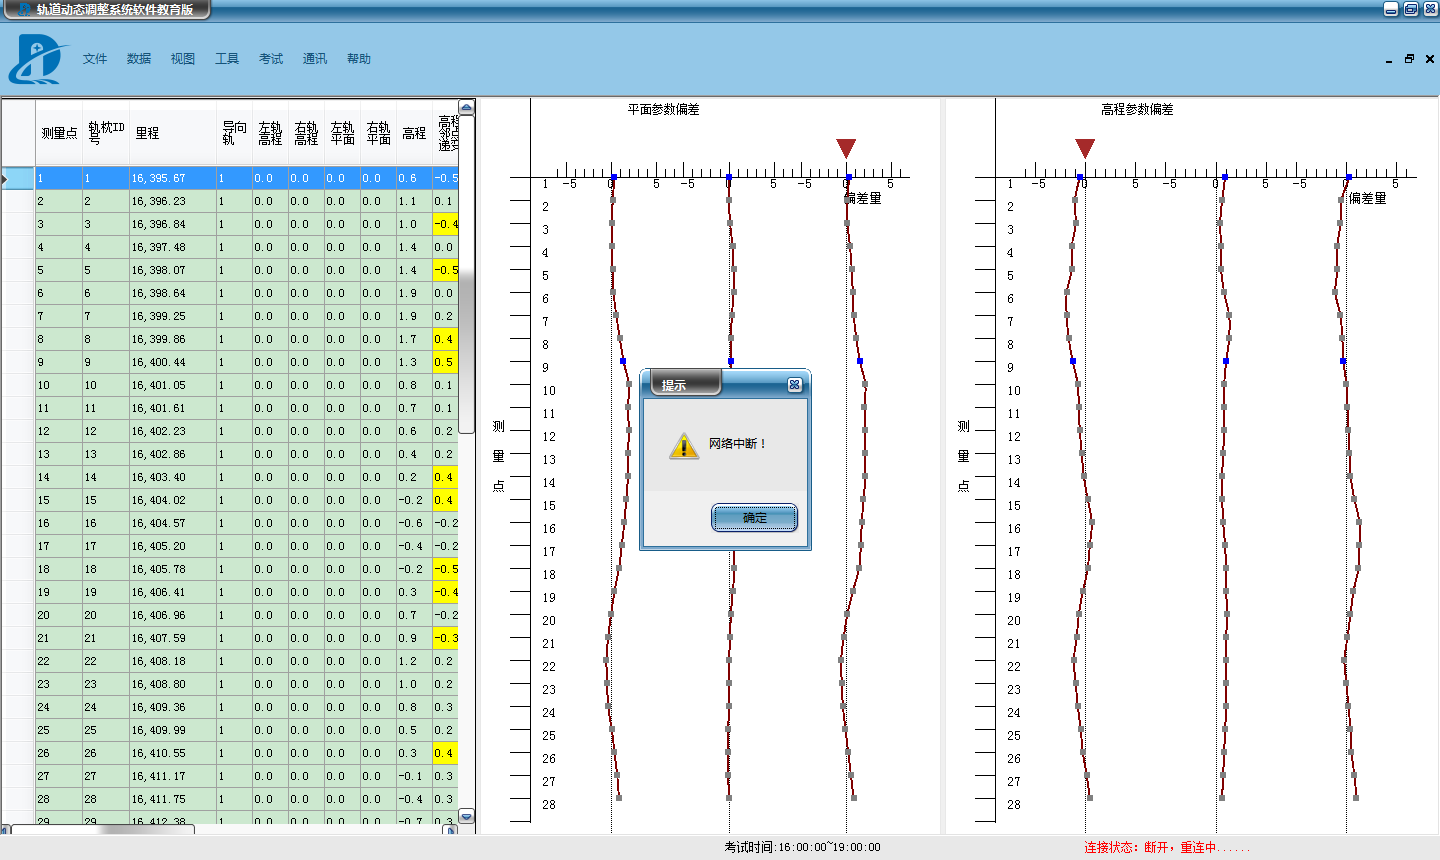
Task: Click the yellow -0.4 cell in row 3
Action: pos(445,224)
